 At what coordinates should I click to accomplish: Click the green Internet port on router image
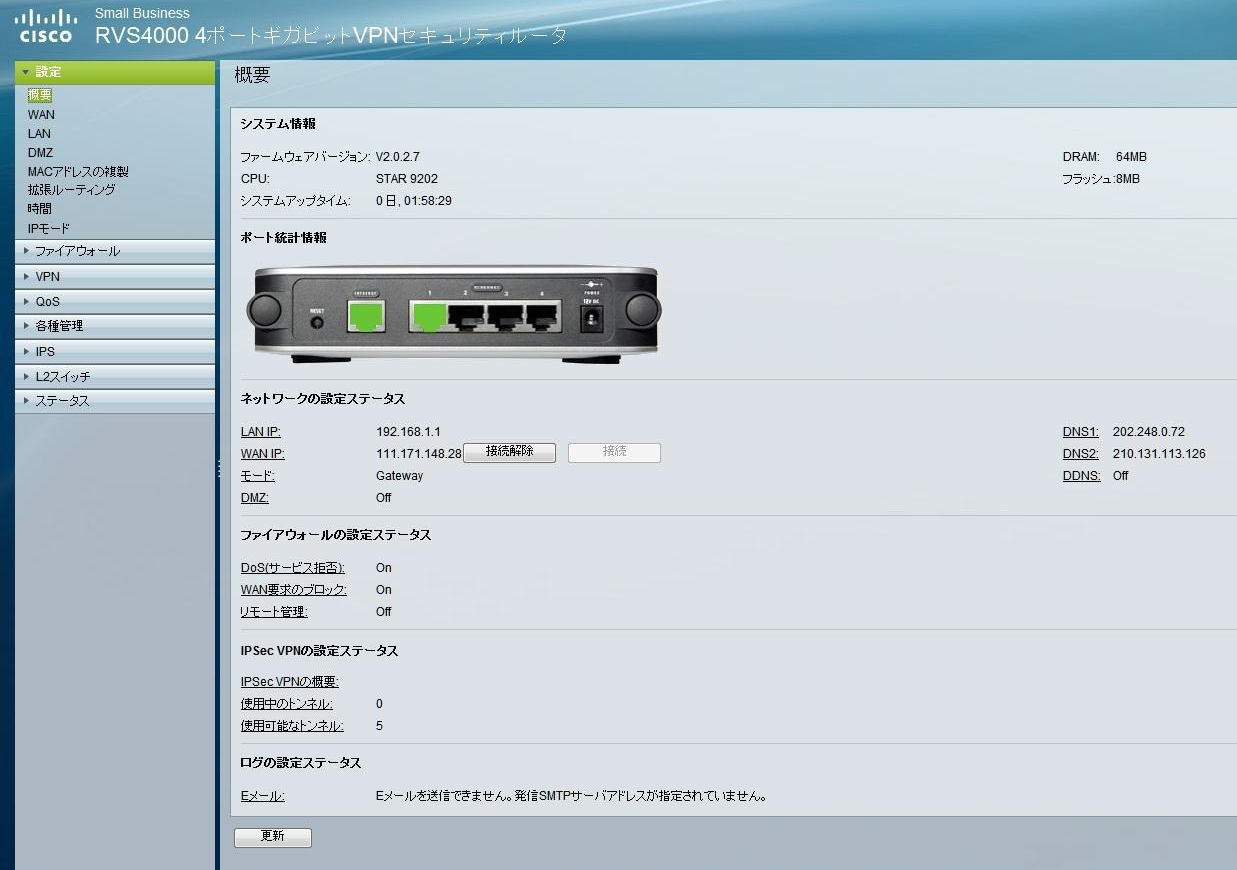365,316
